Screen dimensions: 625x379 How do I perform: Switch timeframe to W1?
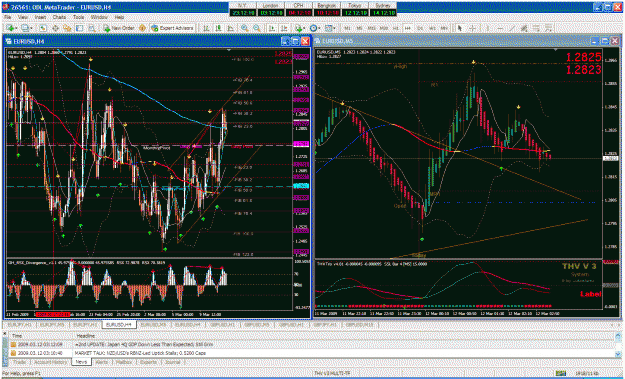432,28
